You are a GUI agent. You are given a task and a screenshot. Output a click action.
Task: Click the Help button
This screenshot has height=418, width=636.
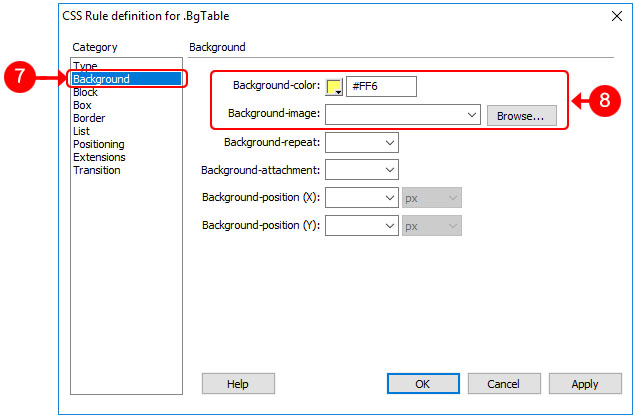[x=238, y=384]
